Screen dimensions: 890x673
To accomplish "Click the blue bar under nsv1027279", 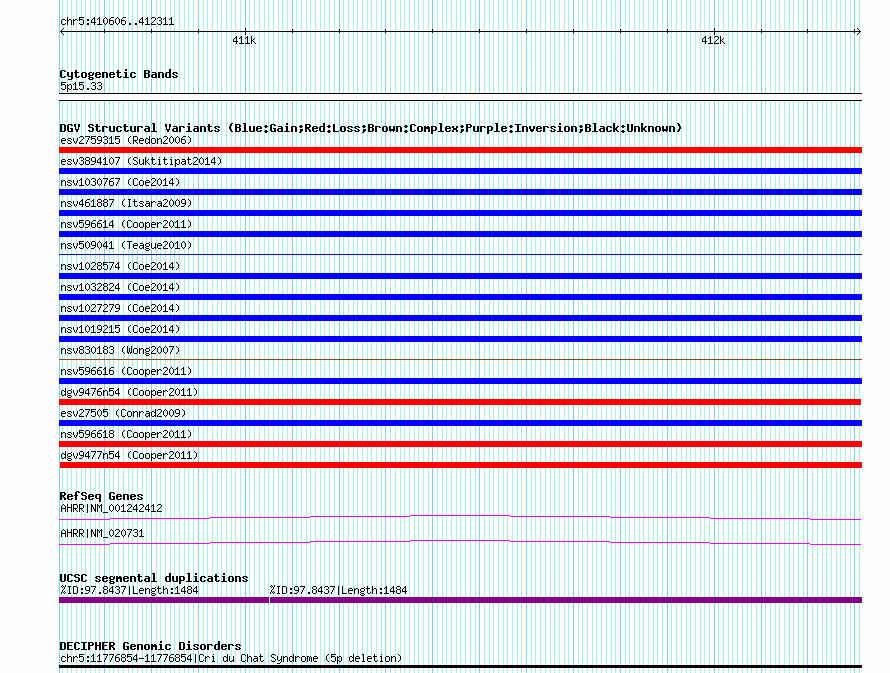I will (460, 318).
